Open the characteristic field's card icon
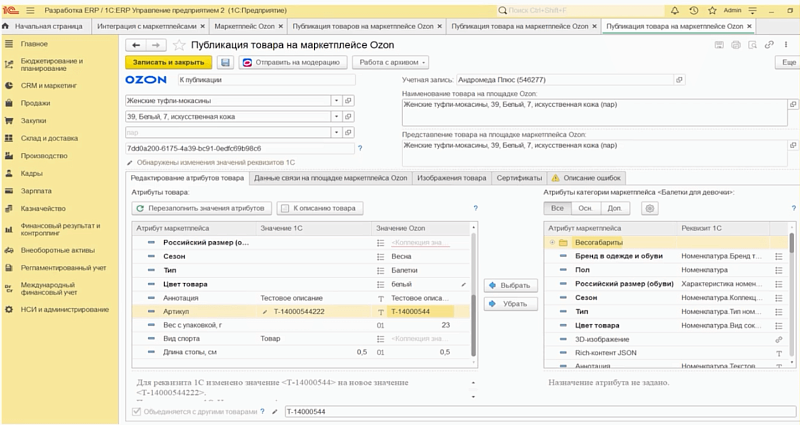The height and width of the screenshot is (425, 800). (348, 117)
